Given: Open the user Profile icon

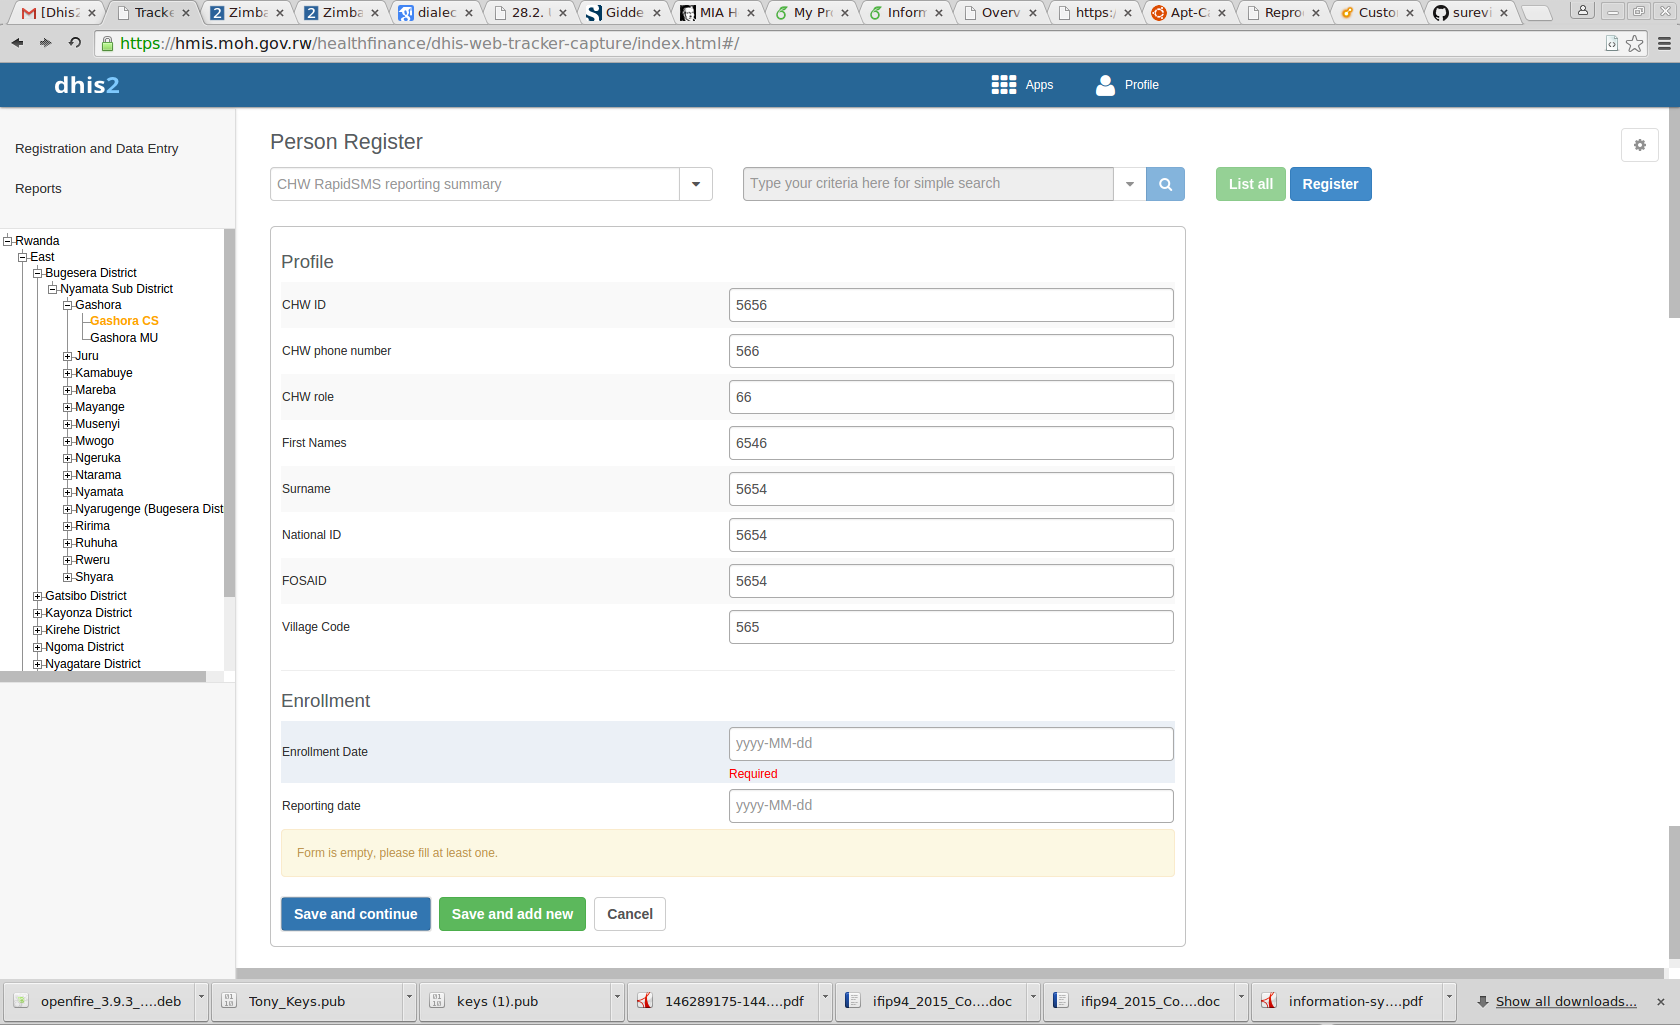Looking at the screenshot, I should [1105, 85].
